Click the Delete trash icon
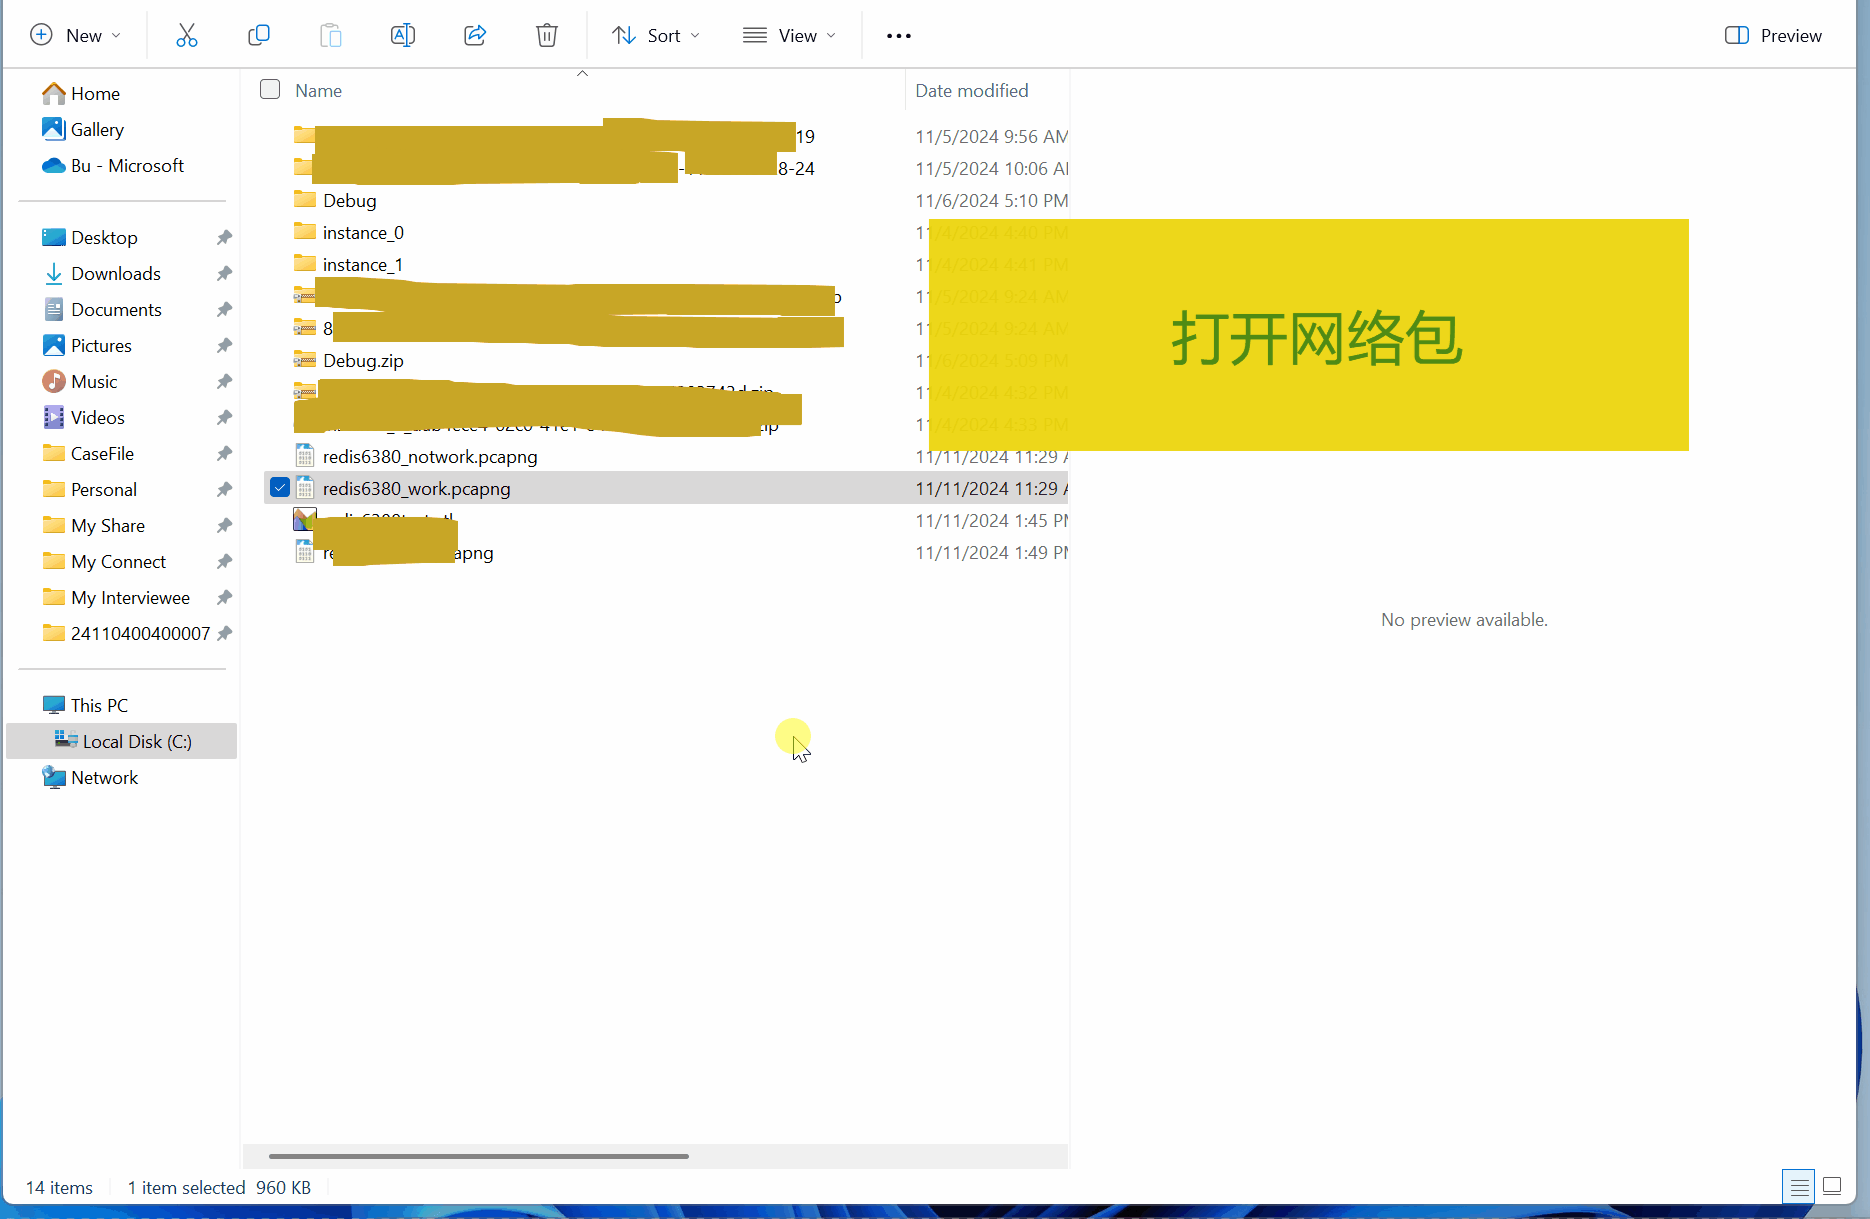This screenshot has width=1870, height=1219. pyautogui.click(x=546, y=36)
